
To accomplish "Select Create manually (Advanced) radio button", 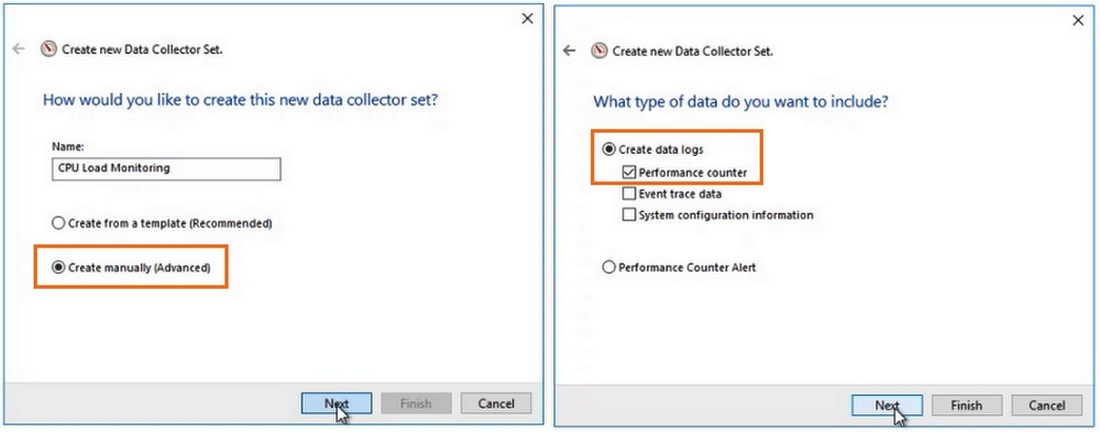I will (131, 267).
